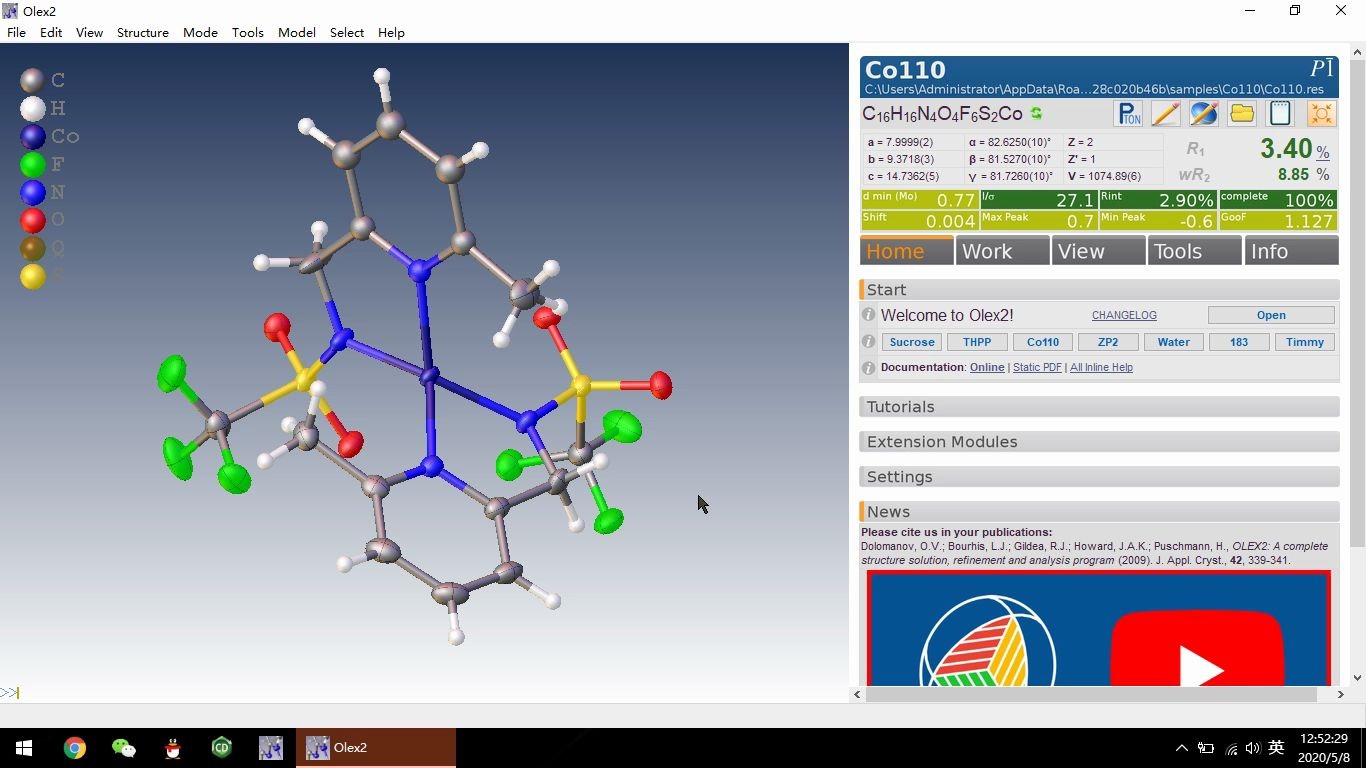Click the notepad icon in Olex2 panel
This screenshot has width=1366, height=768.
click(x=1280, y=114)
